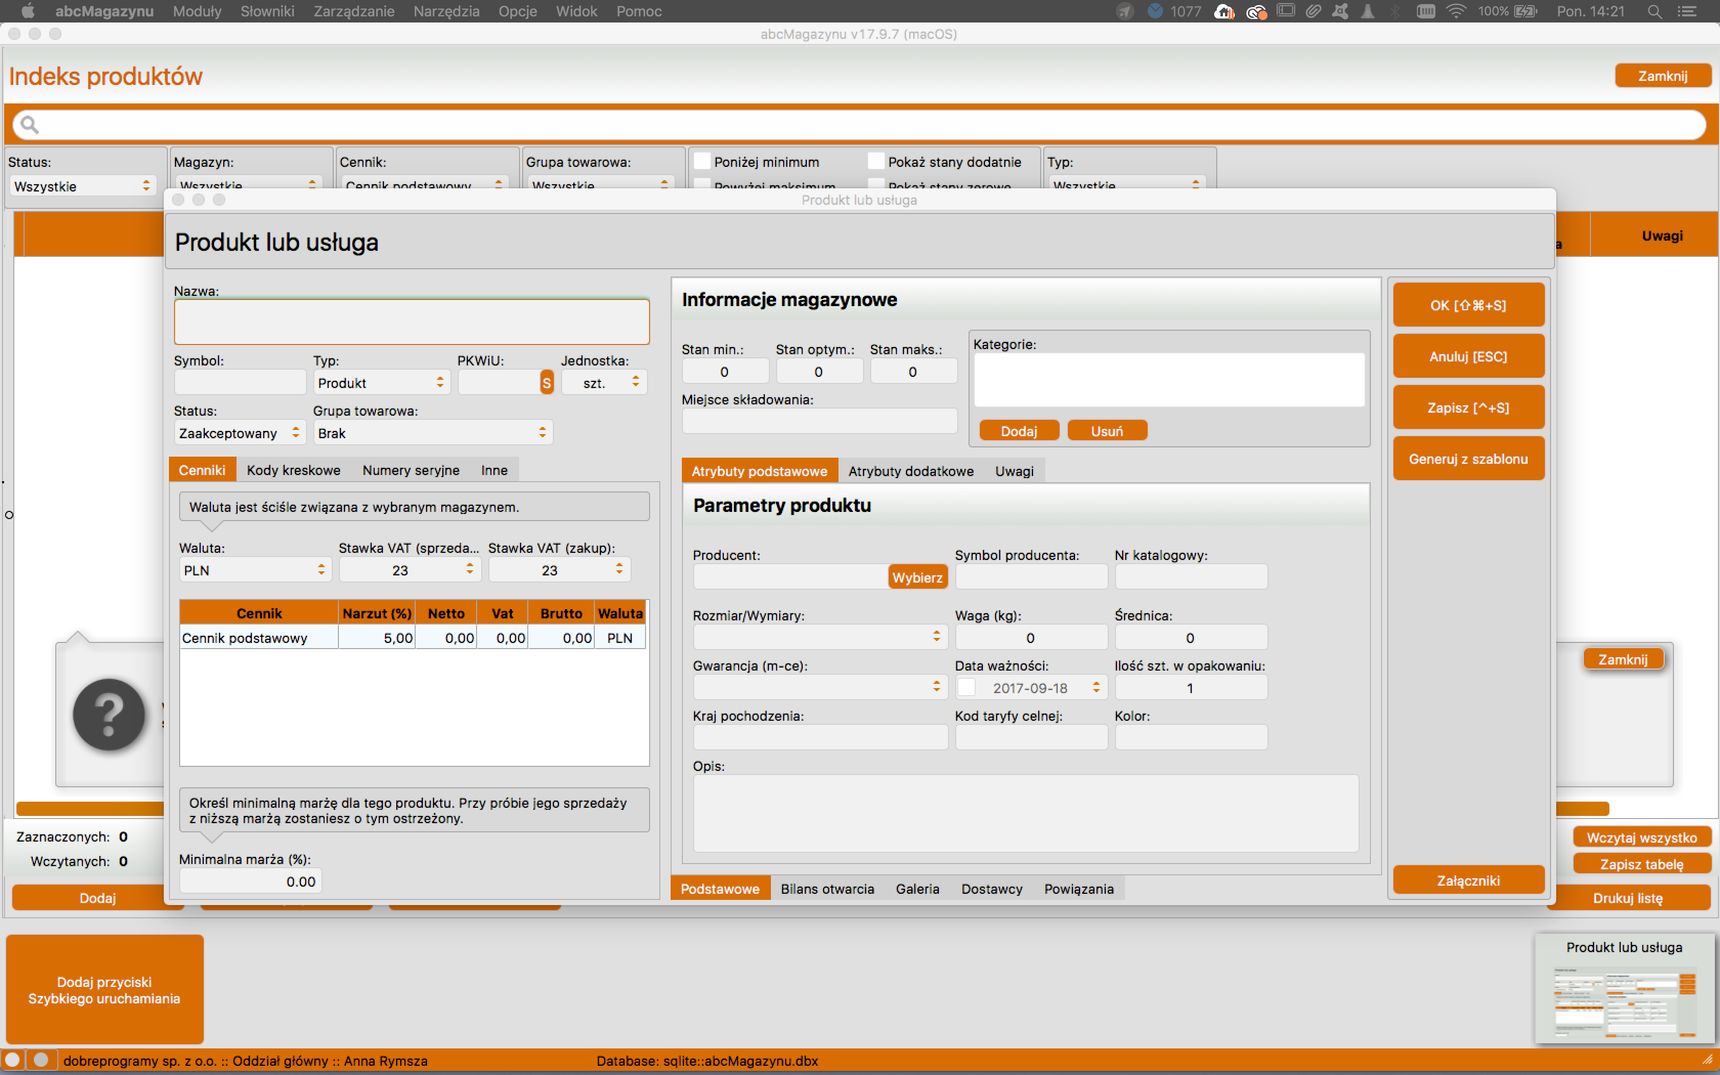
Task: Open the Stawka VAT sprzedaż dropdown
Action: [x=410, y=570]
